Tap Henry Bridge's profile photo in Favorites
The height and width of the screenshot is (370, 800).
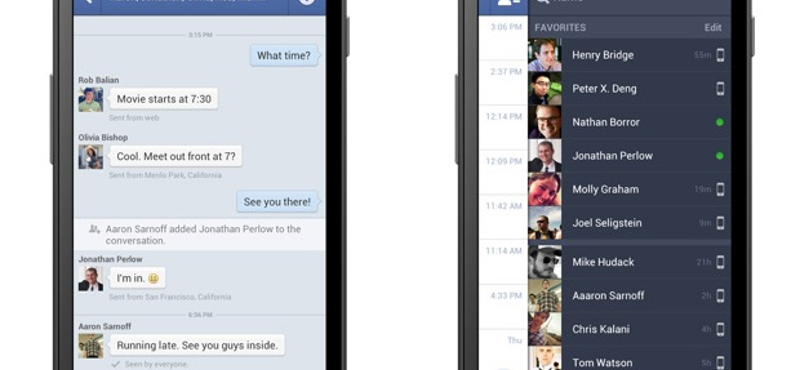click(x=545, y=55)
